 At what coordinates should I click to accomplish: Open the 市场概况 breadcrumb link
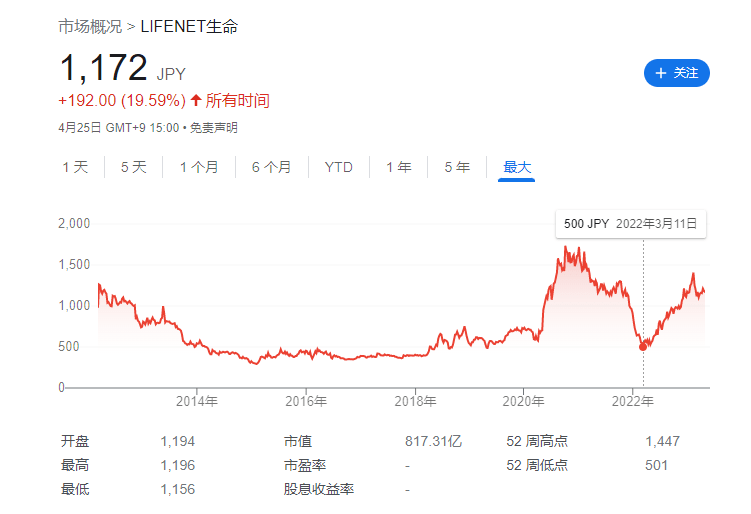pyautogui.click(x=90, y=26)
